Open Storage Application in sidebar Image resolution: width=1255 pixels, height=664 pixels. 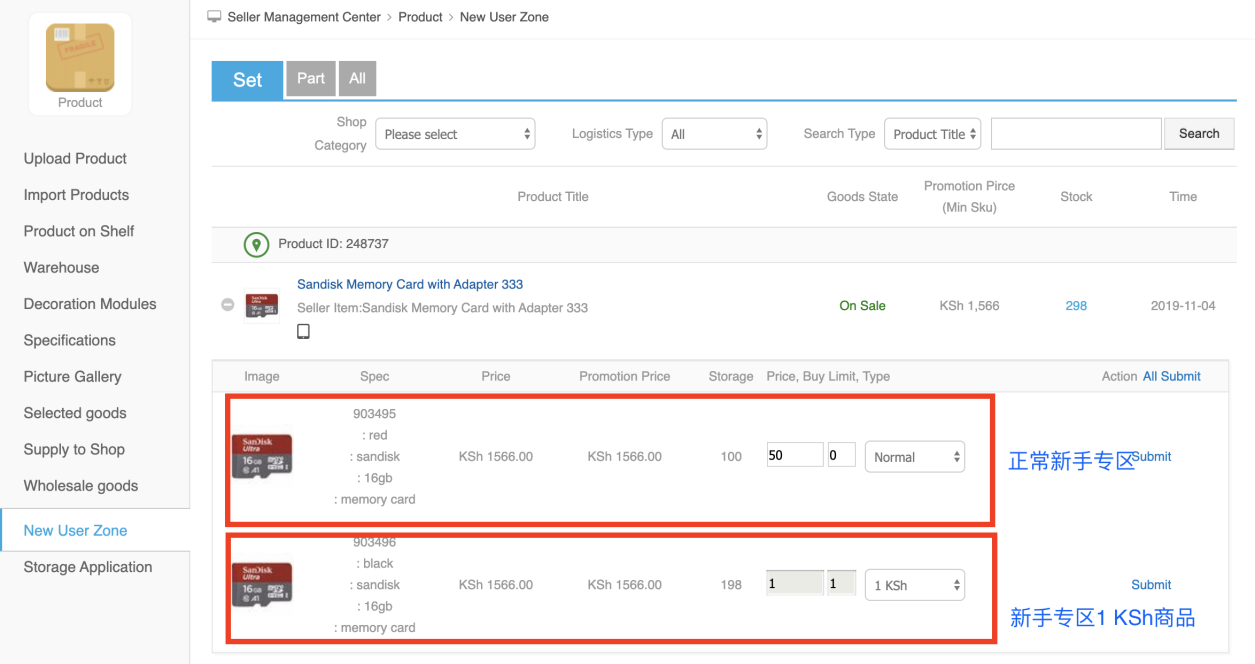point(88,567)
